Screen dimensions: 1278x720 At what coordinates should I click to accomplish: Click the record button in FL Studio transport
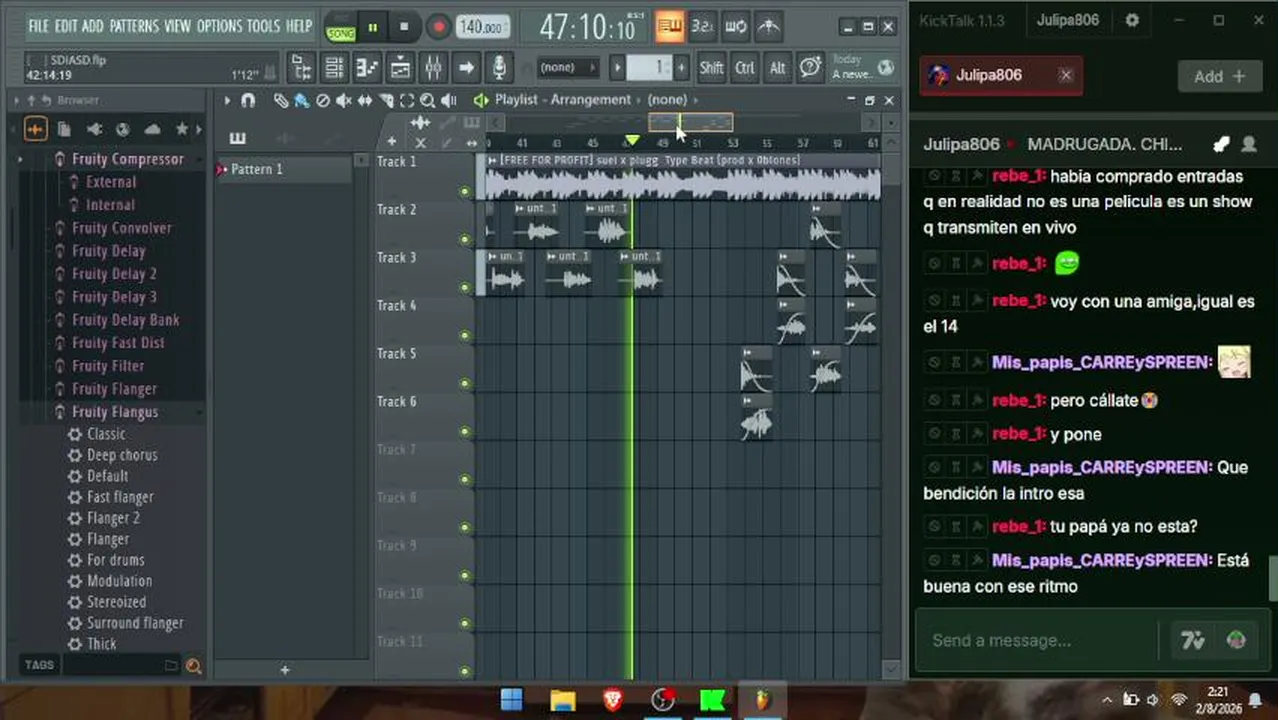click(437, 28)
